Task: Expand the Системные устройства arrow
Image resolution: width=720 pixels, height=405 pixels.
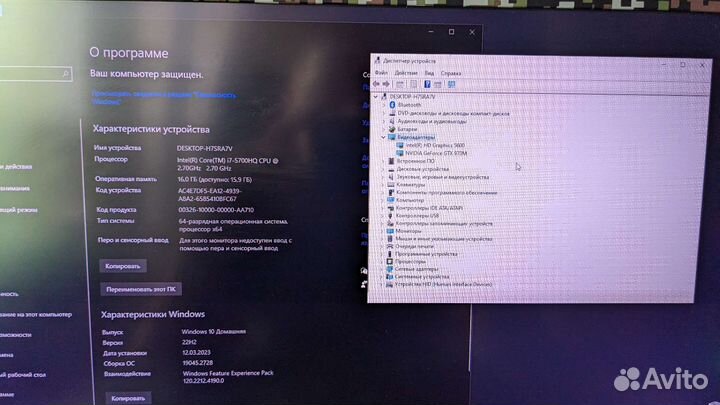Action: click(x=381, y=277)
